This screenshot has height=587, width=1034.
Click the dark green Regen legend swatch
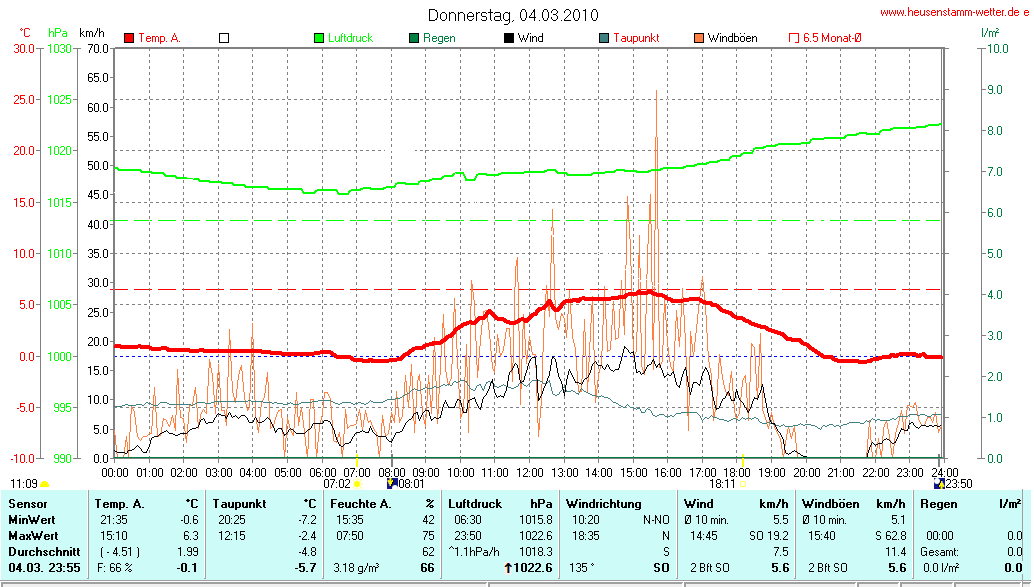pyautogui.click(x=414, y=38)
